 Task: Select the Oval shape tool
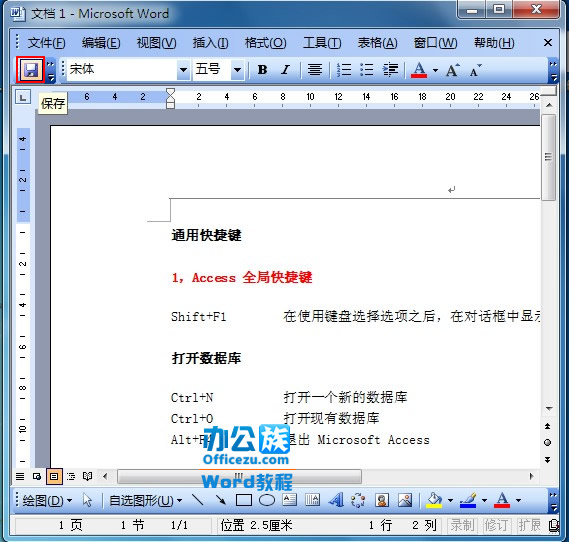pyautogui.click(x=267, y=500)
